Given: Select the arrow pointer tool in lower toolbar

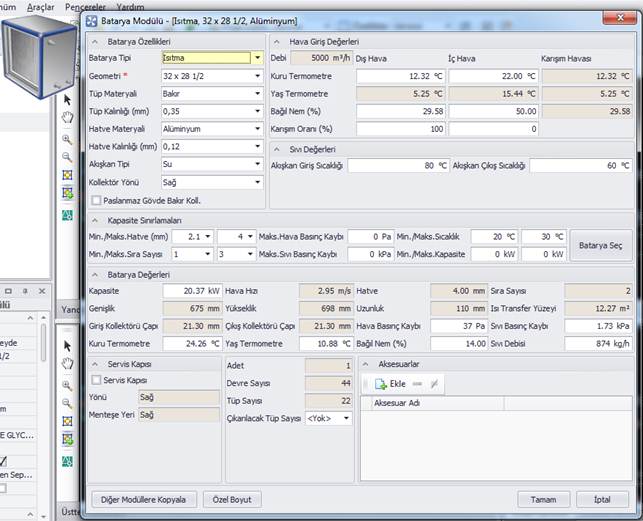Looking at the screenshot, I should 68,346.
